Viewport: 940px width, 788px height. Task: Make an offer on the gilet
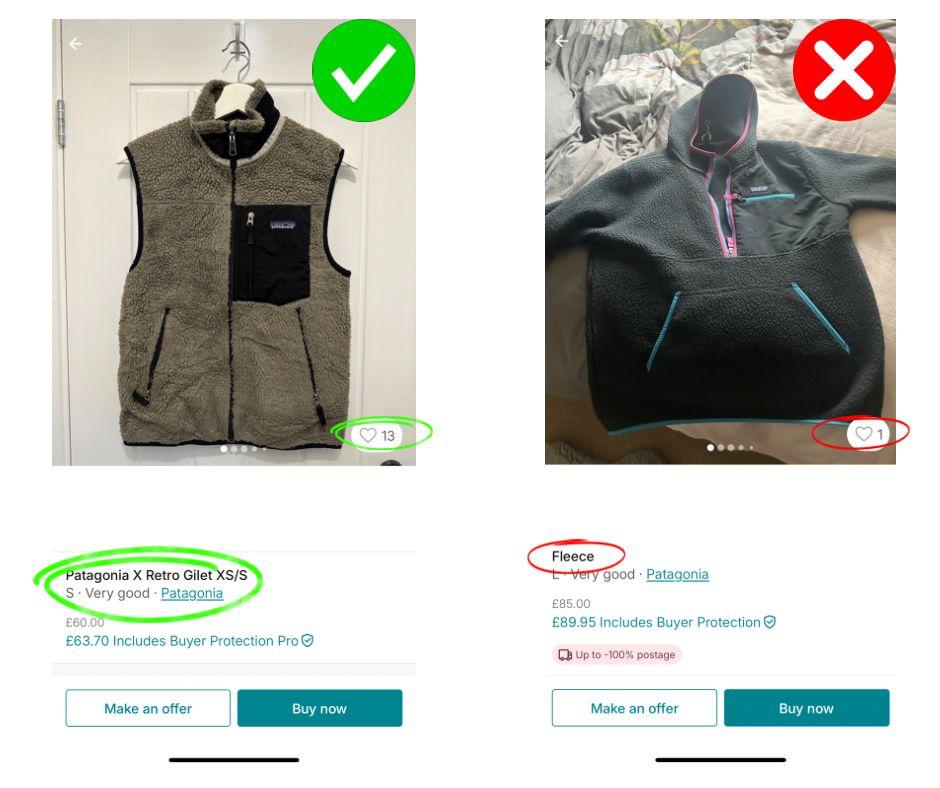(148, 708)
